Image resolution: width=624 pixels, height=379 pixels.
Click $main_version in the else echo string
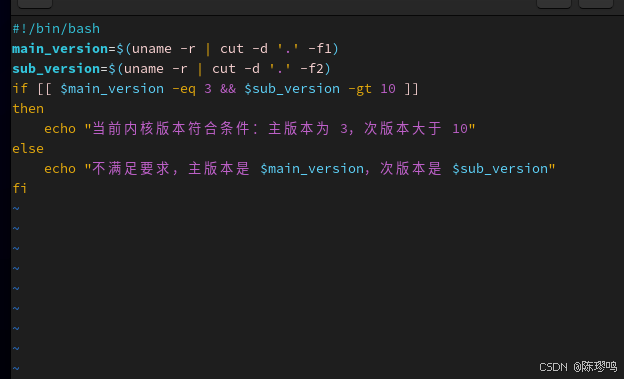[x=312, y=169]
